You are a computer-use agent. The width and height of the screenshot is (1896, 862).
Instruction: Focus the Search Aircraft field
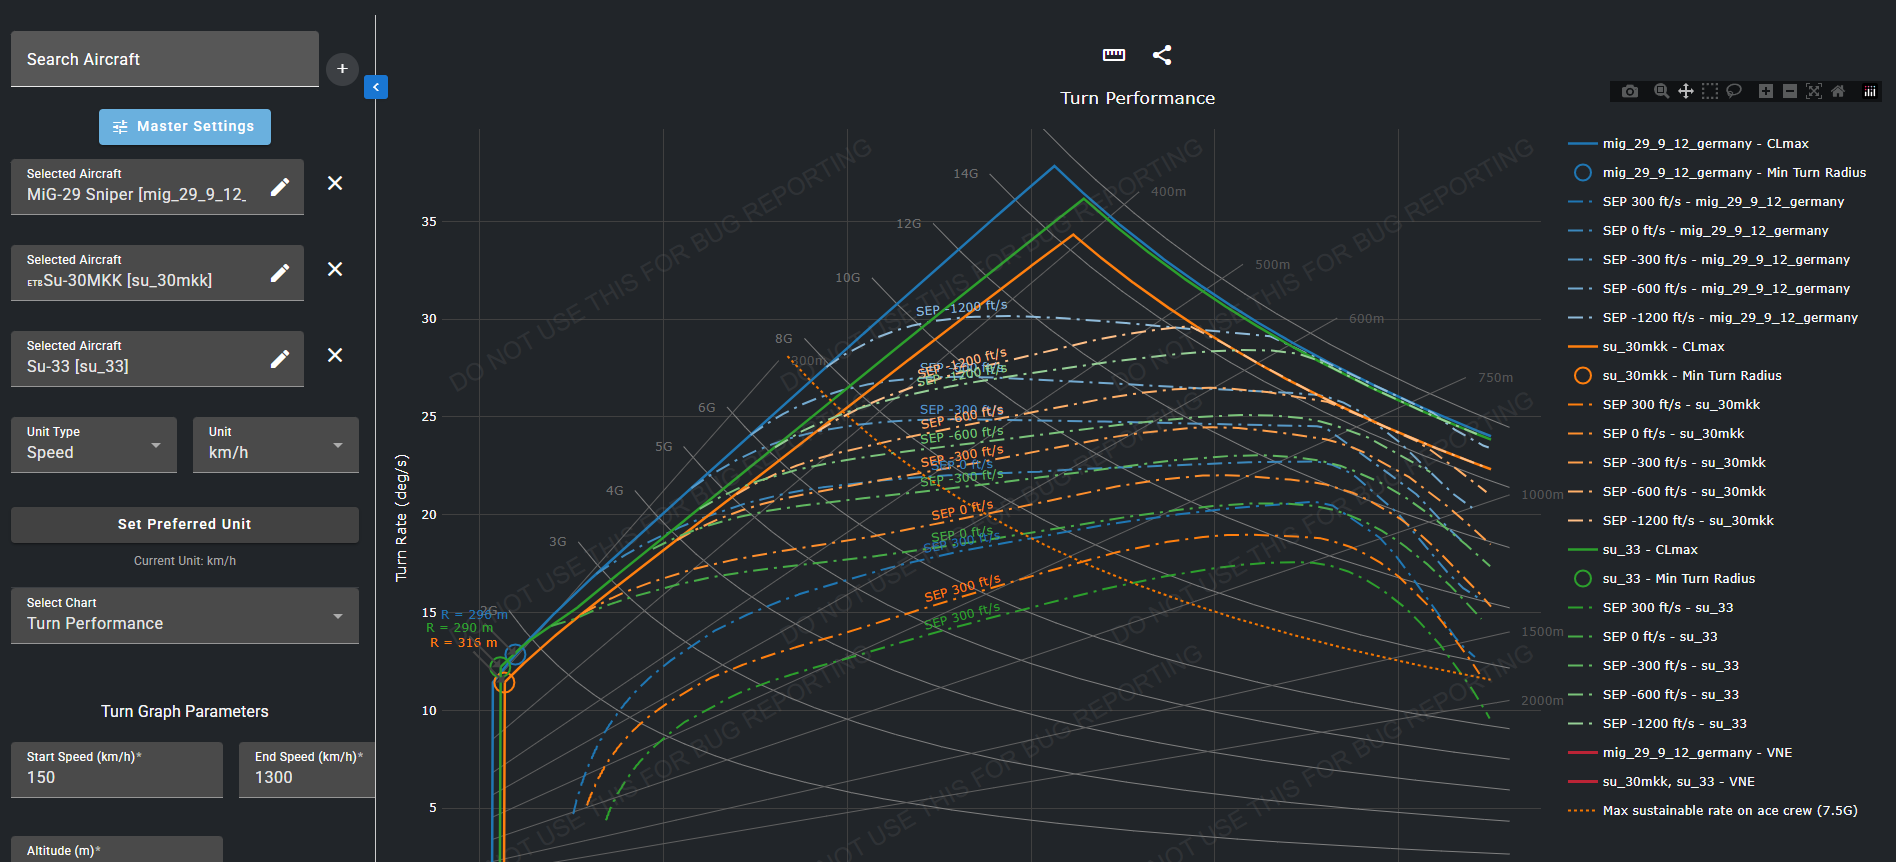click(165, 59)
